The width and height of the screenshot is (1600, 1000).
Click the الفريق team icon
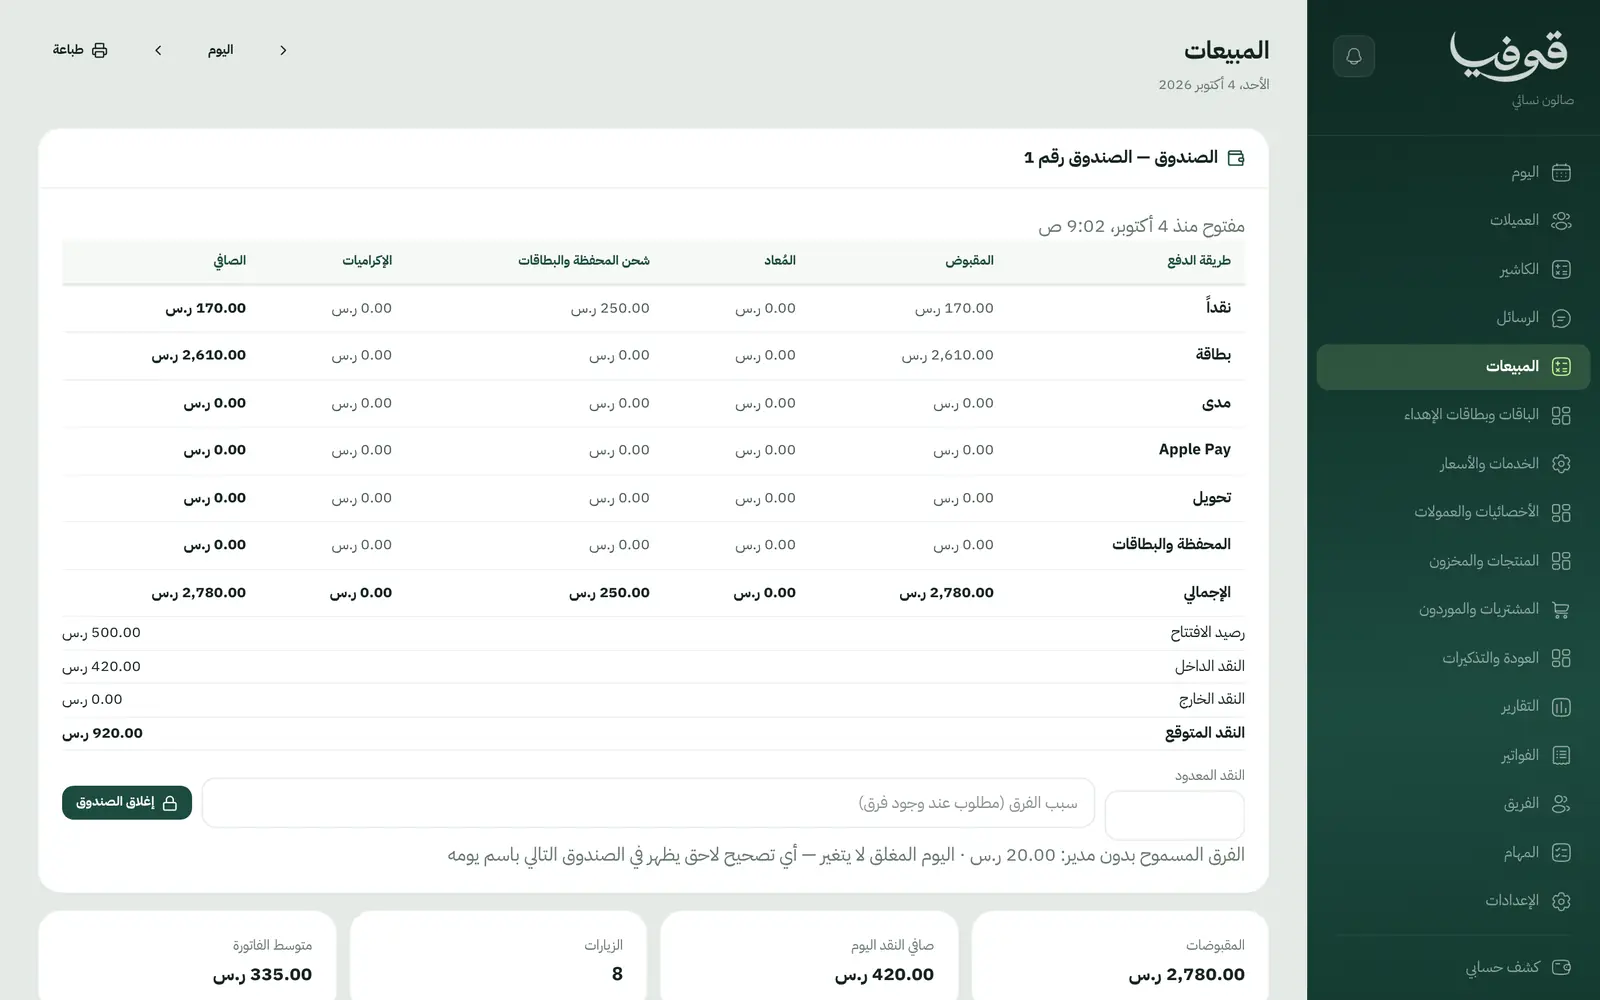pyautogui.click(x=1561, y=804)
